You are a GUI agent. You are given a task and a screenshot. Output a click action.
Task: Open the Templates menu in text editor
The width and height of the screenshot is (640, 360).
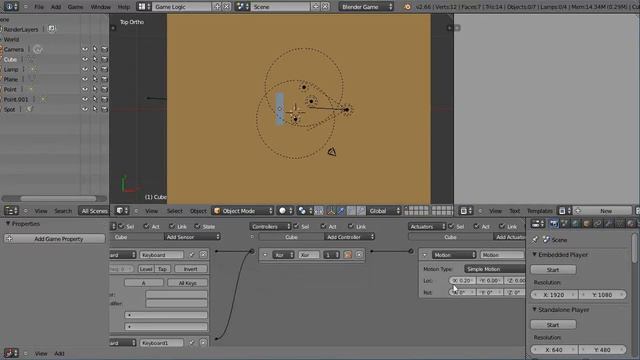540,211
